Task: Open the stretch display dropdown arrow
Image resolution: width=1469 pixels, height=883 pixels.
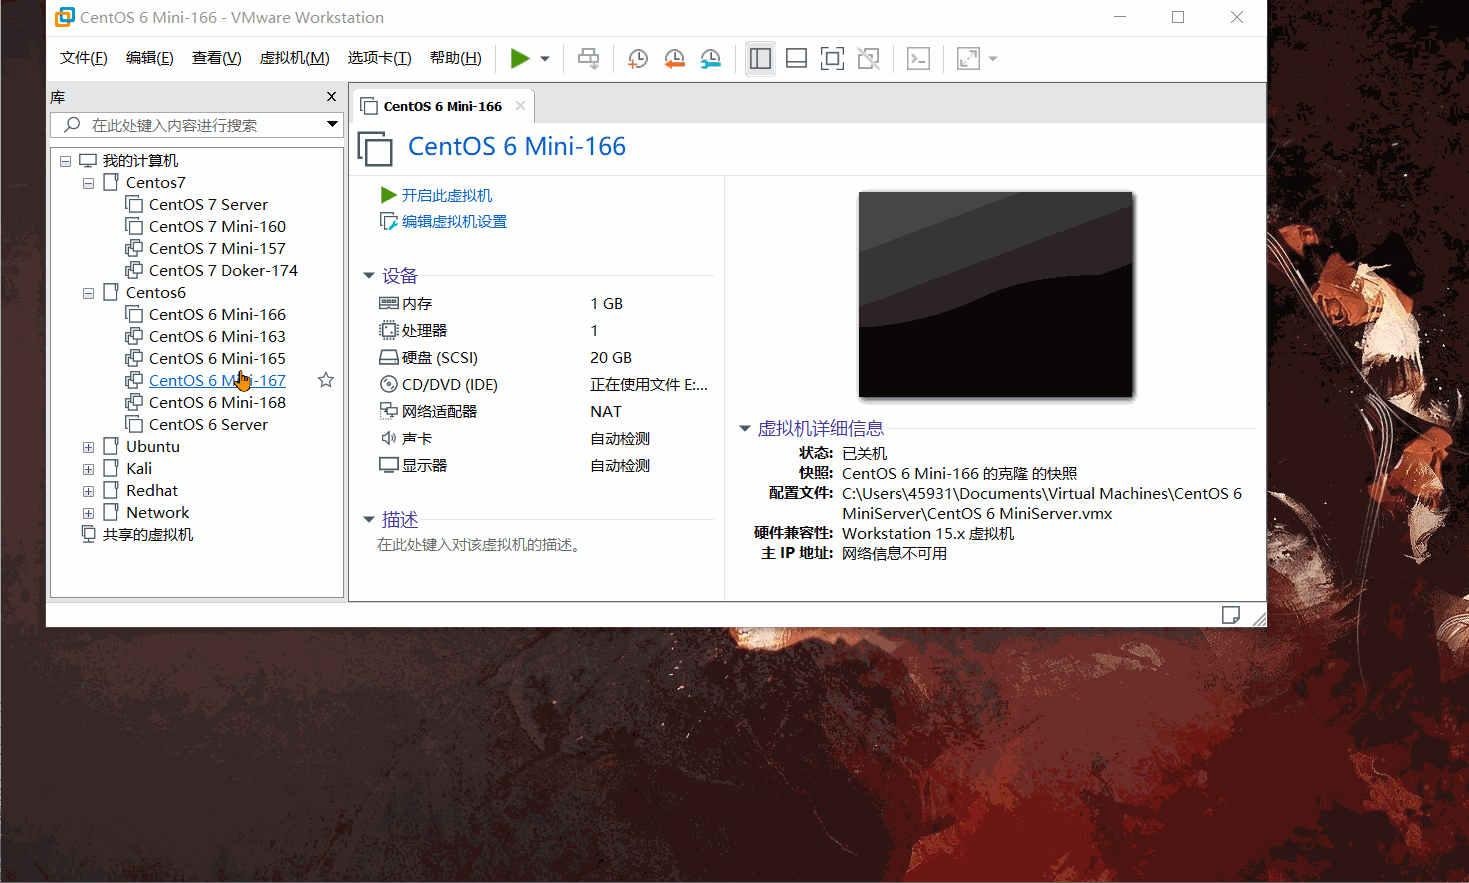Action: tap(993, 59)
